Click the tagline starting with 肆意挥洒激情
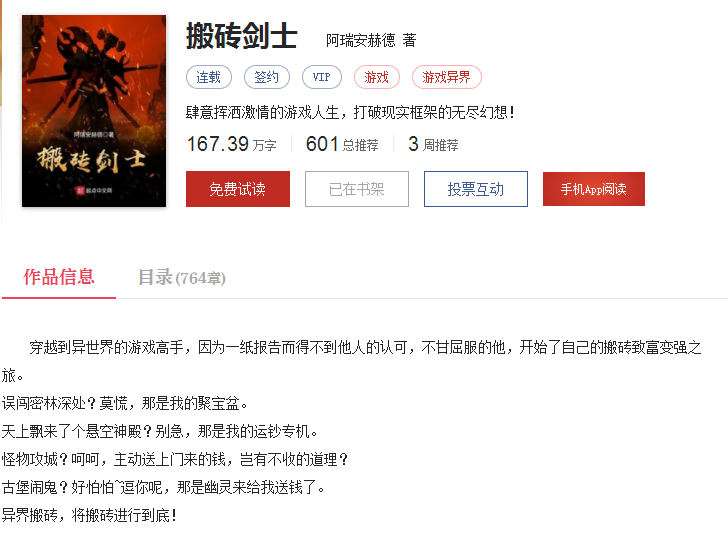Image resolution: width=728 pixels, height=536 pixels. tap(351, 112)
